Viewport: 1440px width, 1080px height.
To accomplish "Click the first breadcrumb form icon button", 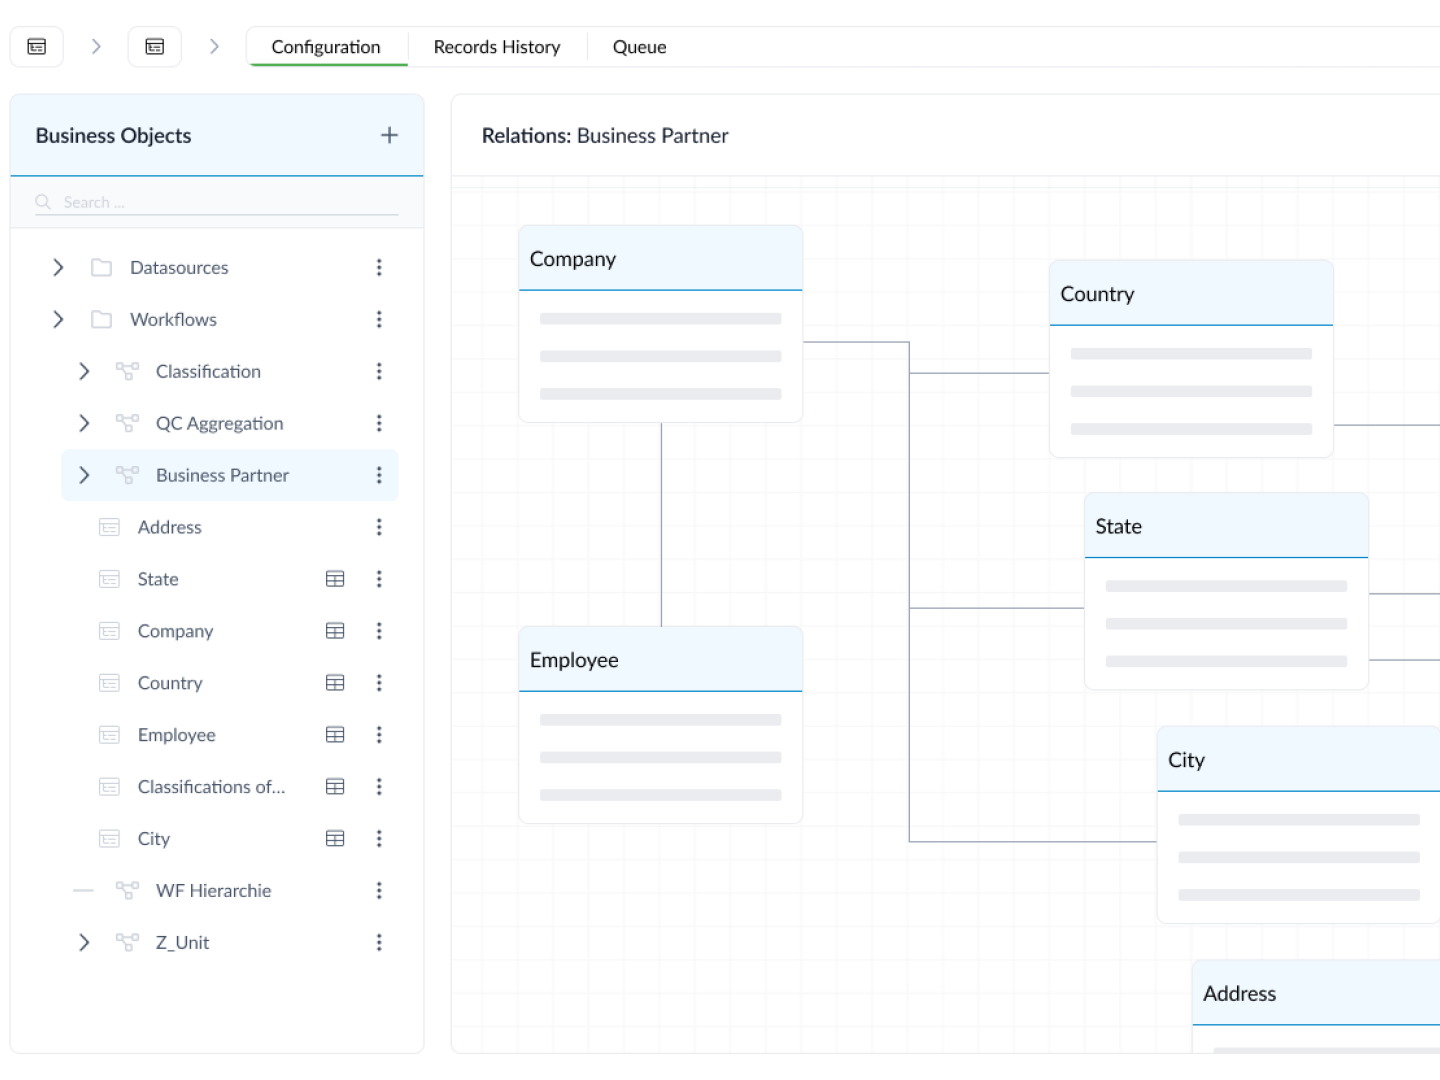I will [x=37, y=46].
